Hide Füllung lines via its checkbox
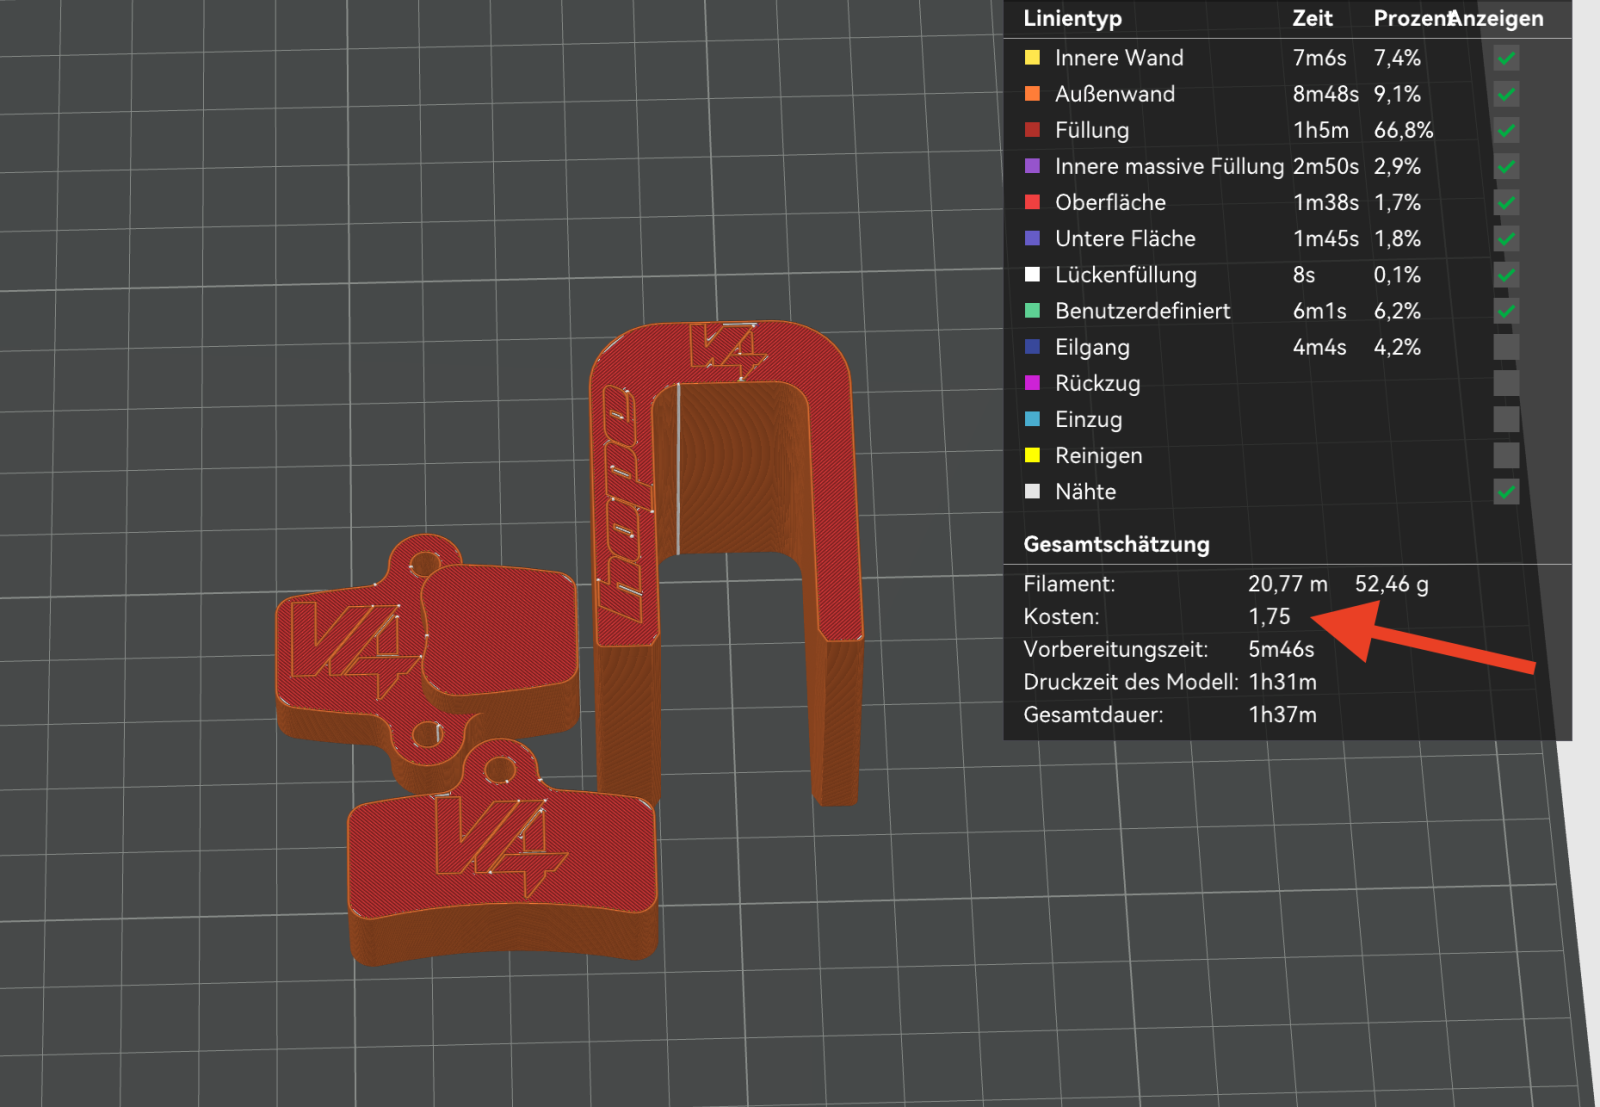Image resolution: width=1600 pixels, height=1107 pixels. pos(1506,130)
